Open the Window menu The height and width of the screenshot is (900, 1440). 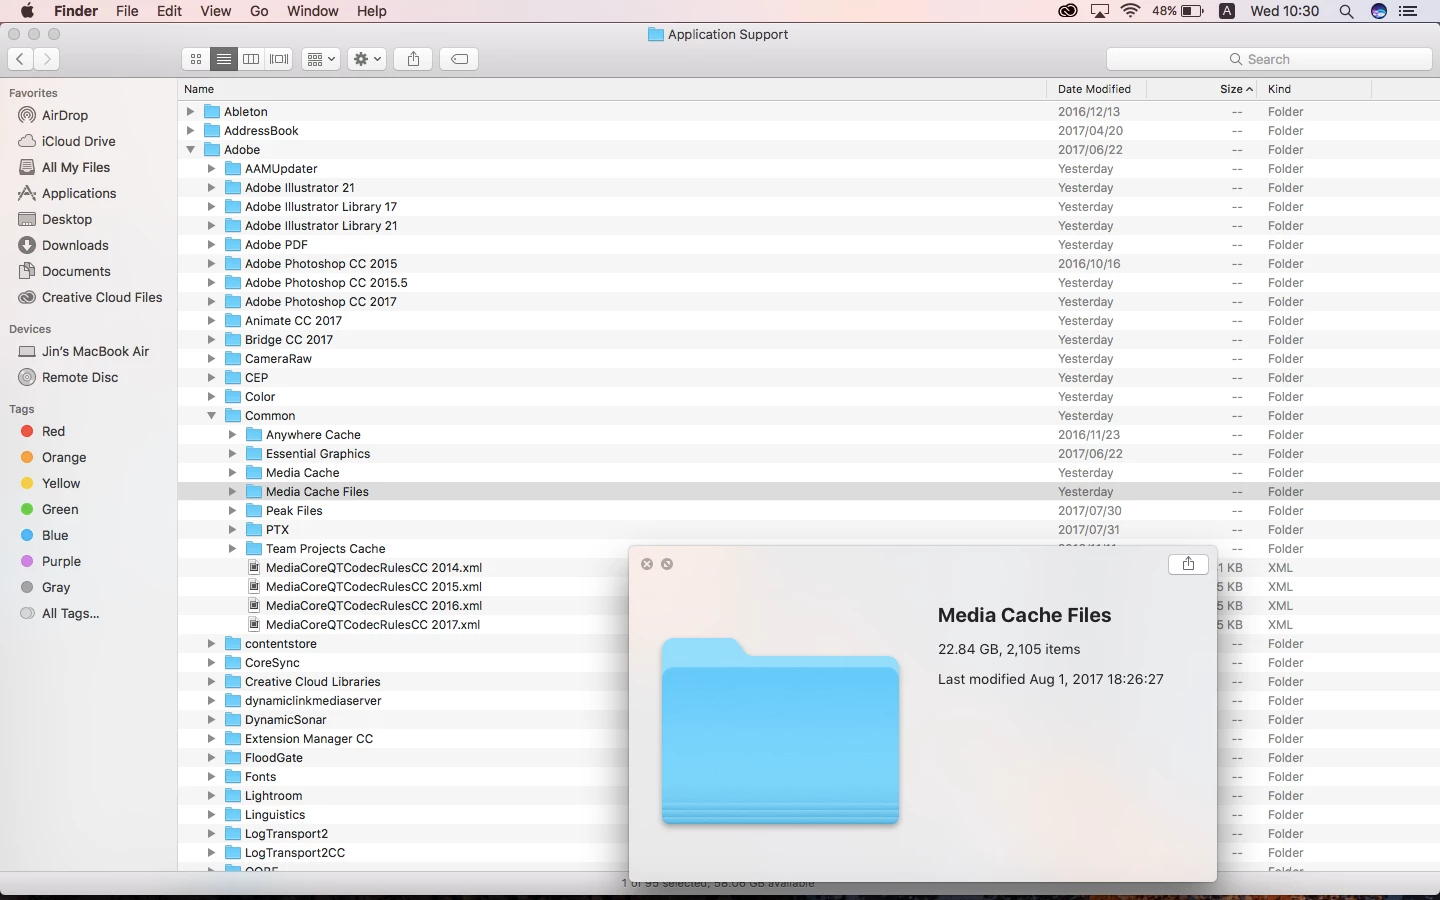click(312, 11)
